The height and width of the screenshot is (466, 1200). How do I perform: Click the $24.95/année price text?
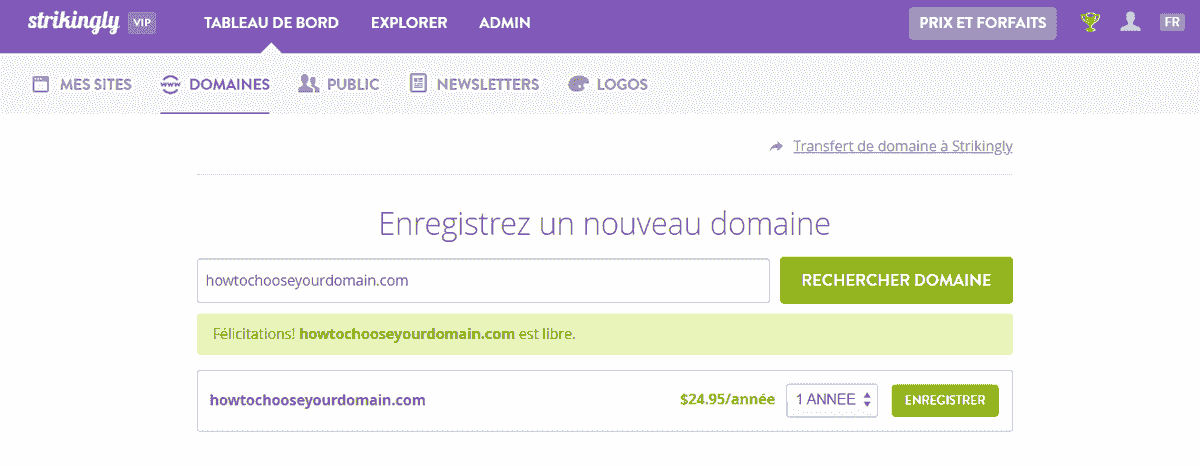pos(727,400)
